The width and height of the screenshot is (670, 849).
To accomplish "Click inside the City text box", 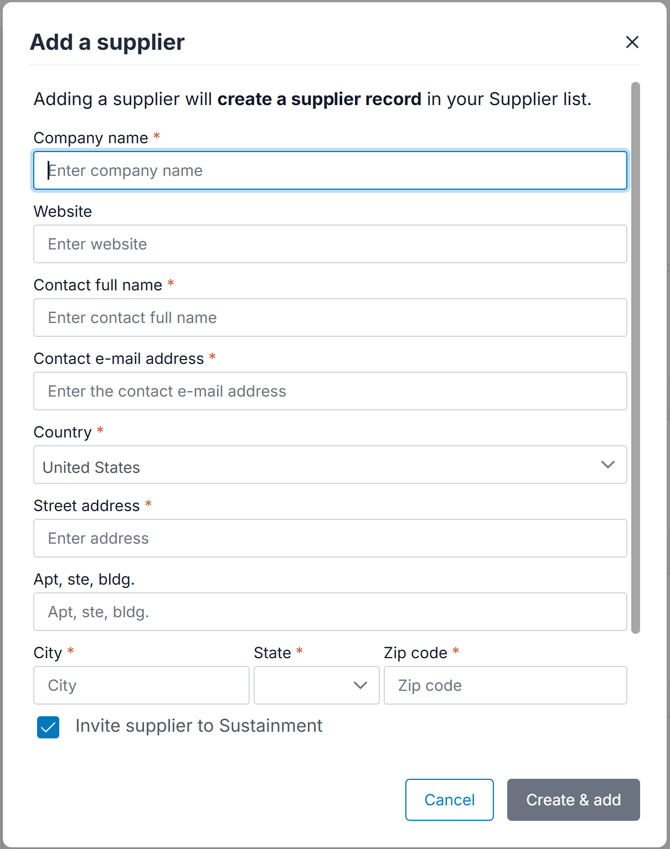I will pos(141,686).
